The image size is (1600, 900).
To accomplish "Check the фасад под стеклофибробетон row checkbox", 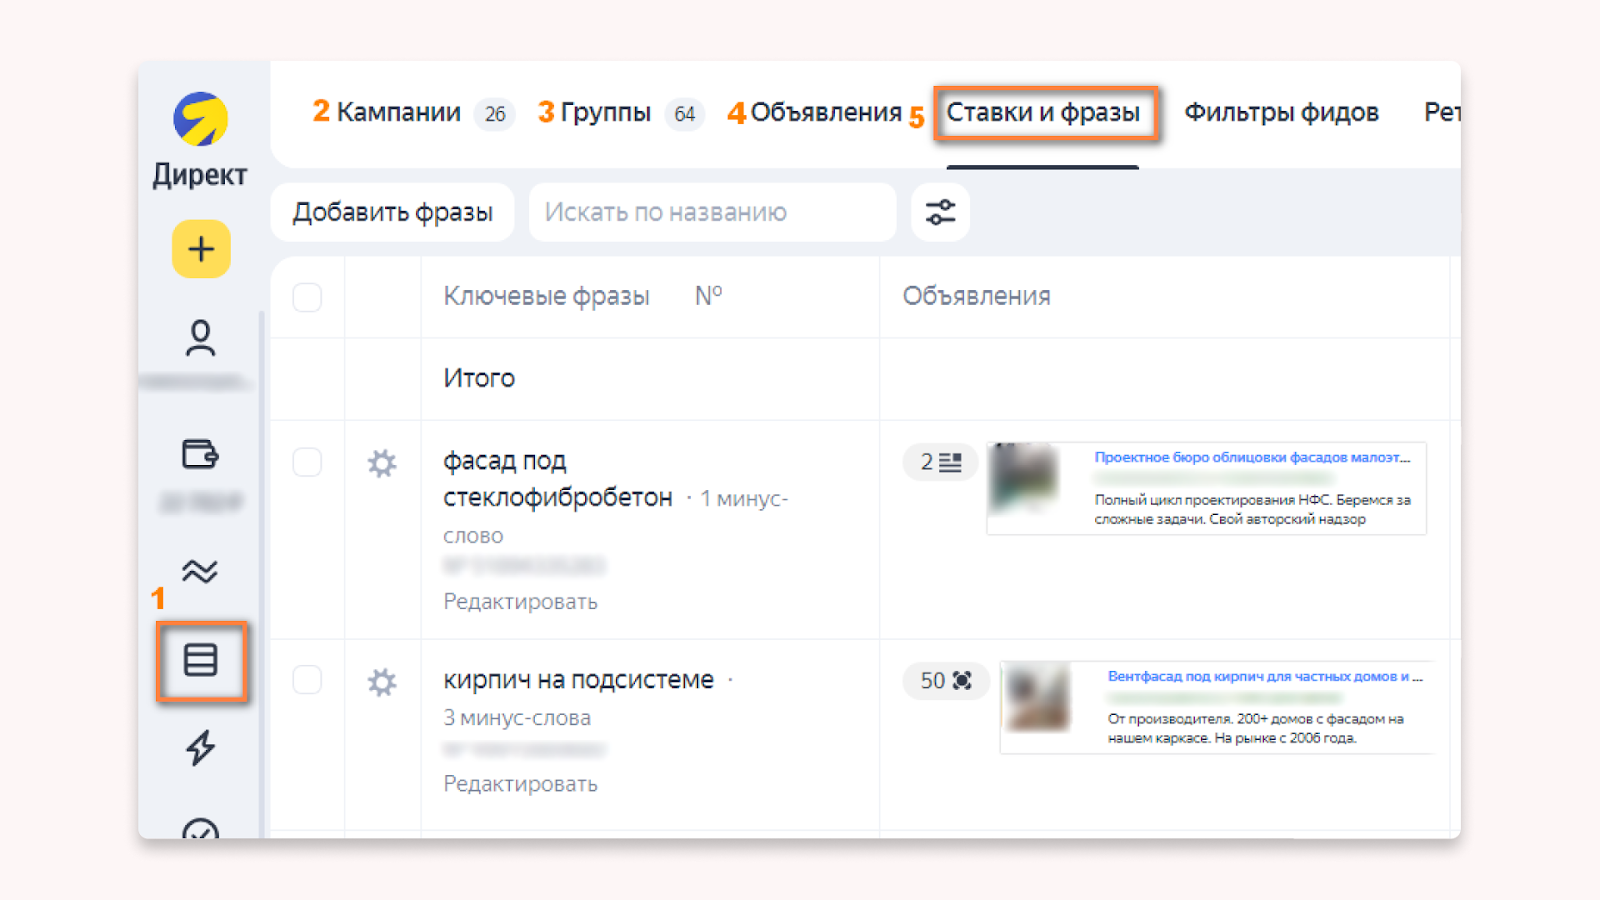I will 307,462.
